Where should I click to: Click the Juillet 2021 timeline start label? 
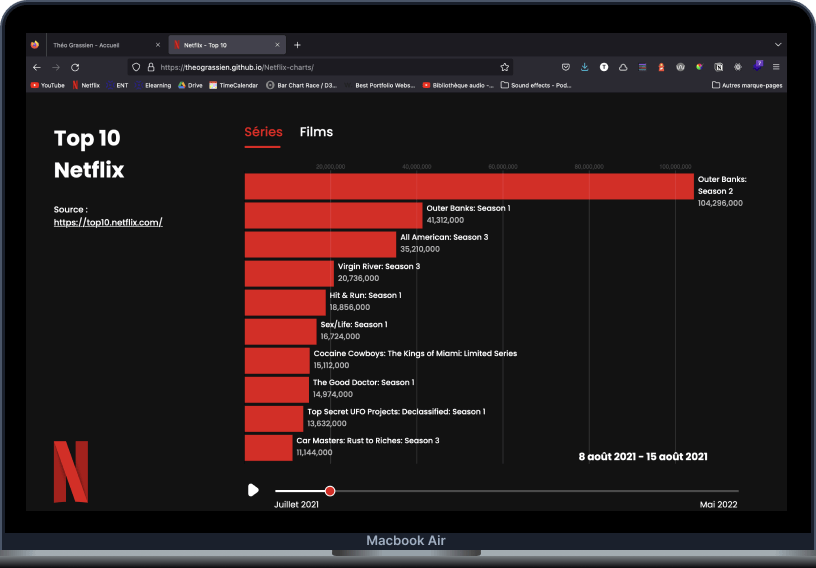(297, 504)
